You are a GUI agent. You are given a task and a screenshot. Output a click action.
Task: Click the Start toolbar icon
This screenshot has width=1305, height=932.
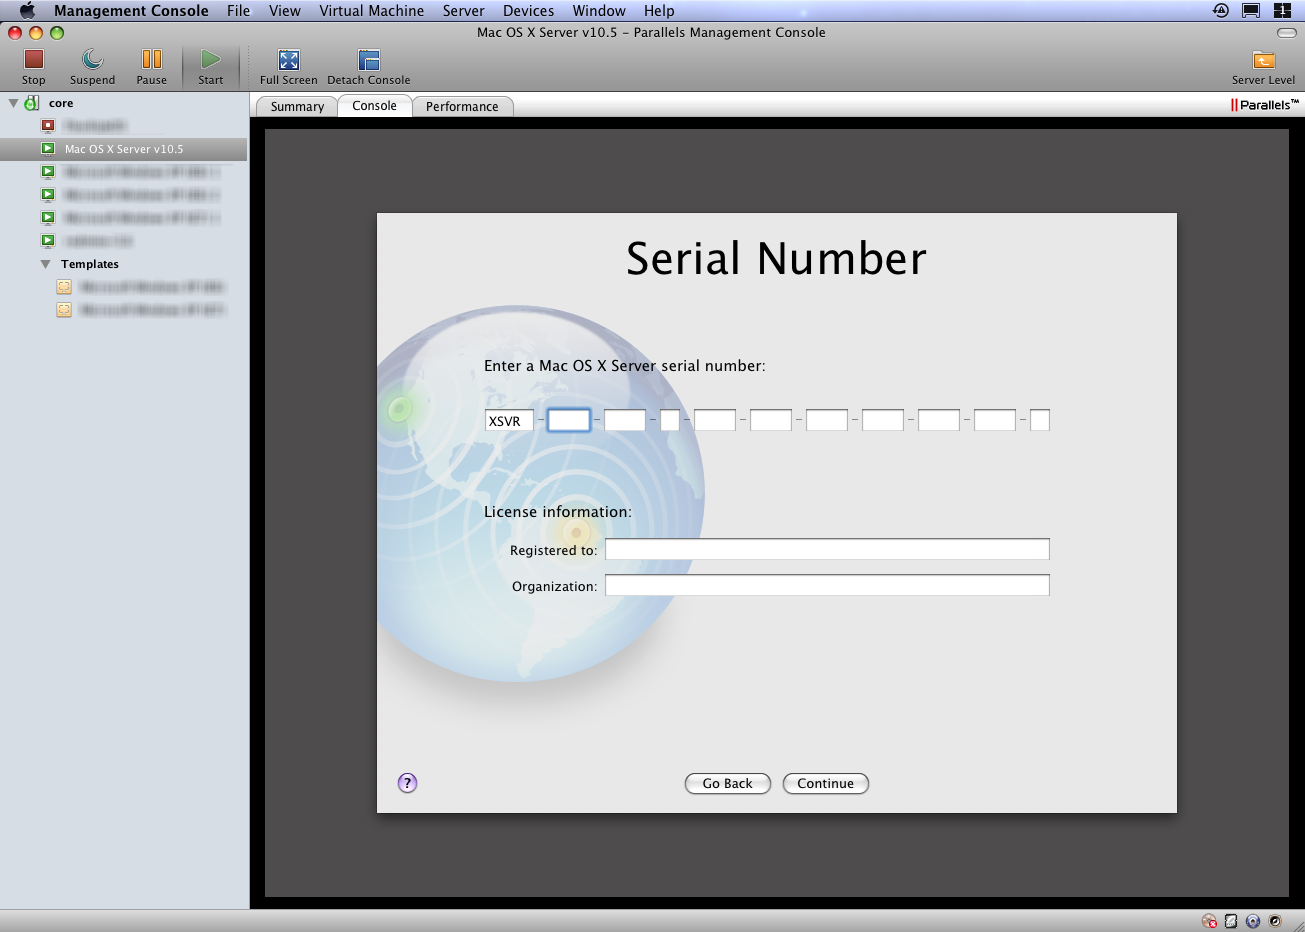(210, 60)
